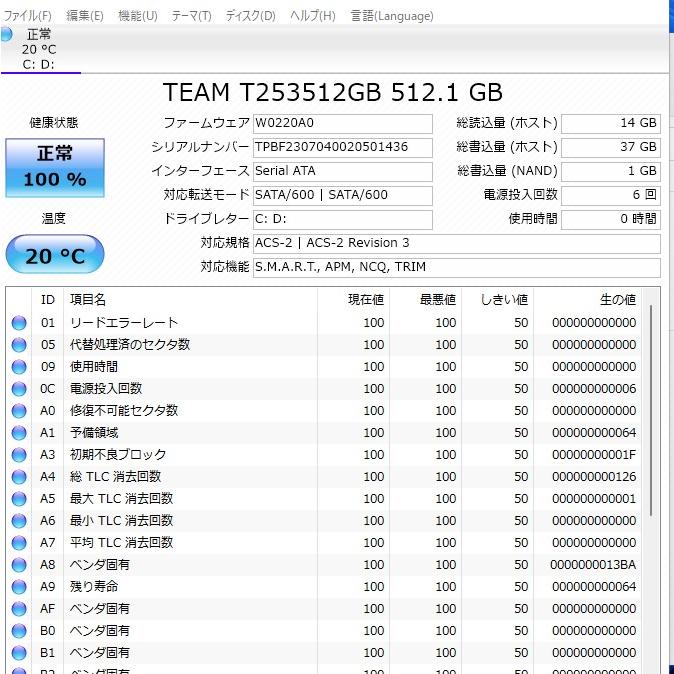
Task: Click raw value 000000013BA
Action: click(593, 564)
